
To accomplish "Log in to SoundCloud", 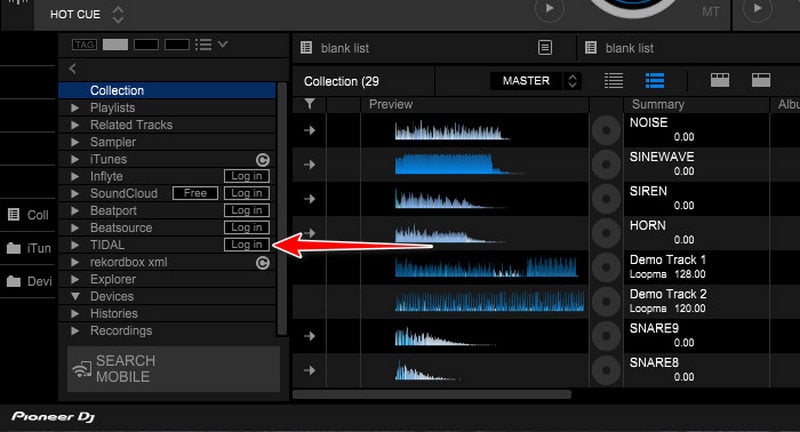I will click(x=246, y=193).
